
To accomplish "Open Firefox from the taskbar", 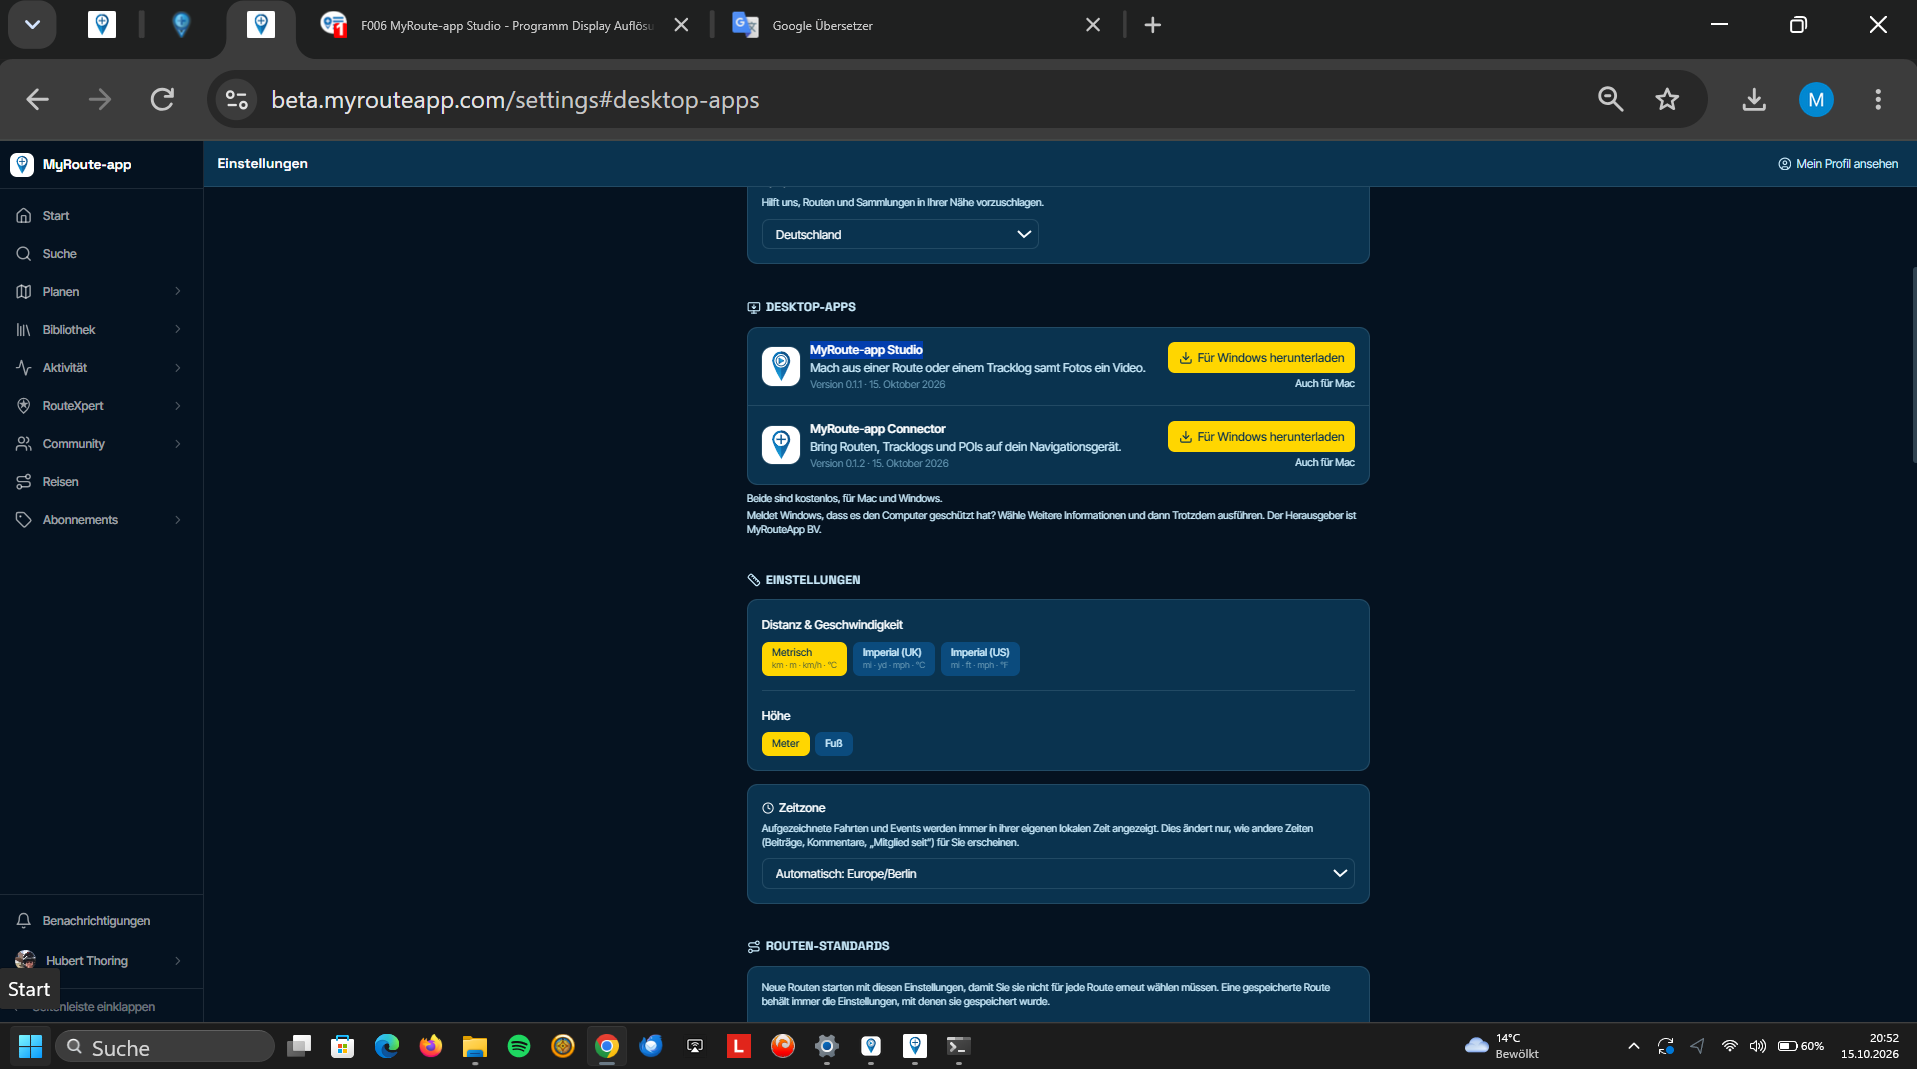I will [431, 1046].
